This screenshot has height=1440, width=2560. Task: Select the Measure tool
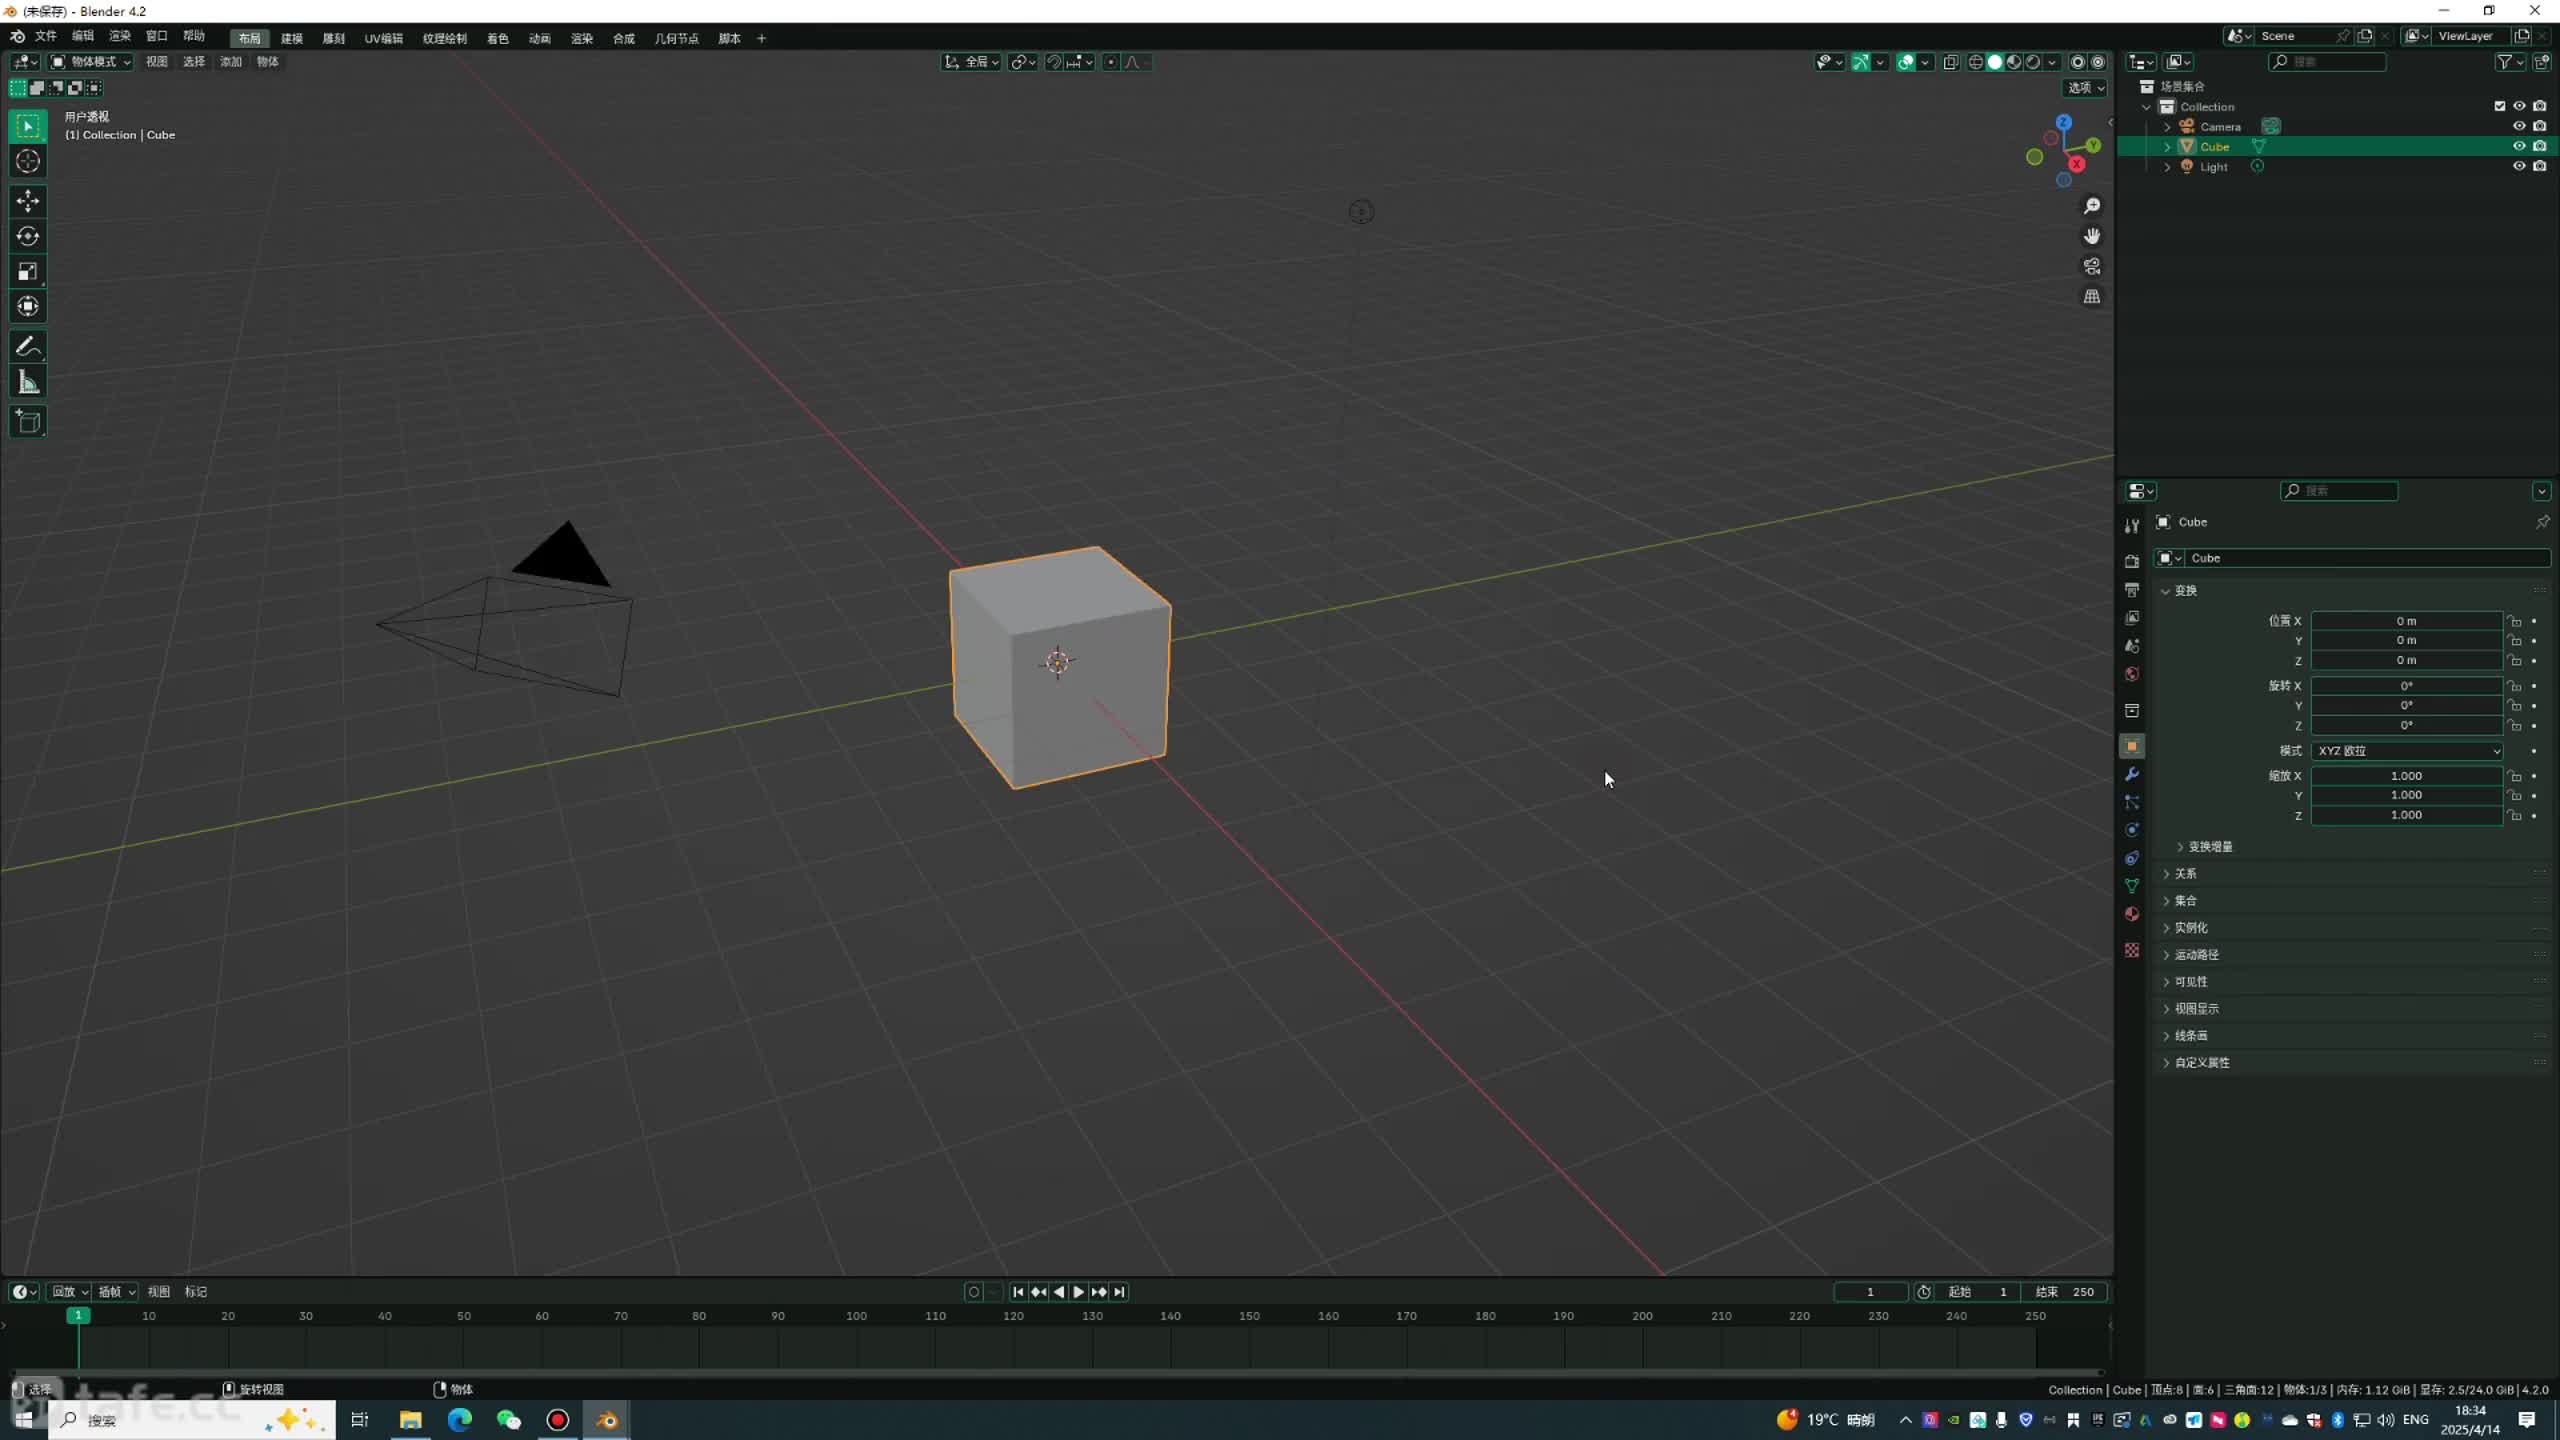(x=28, y=383)
